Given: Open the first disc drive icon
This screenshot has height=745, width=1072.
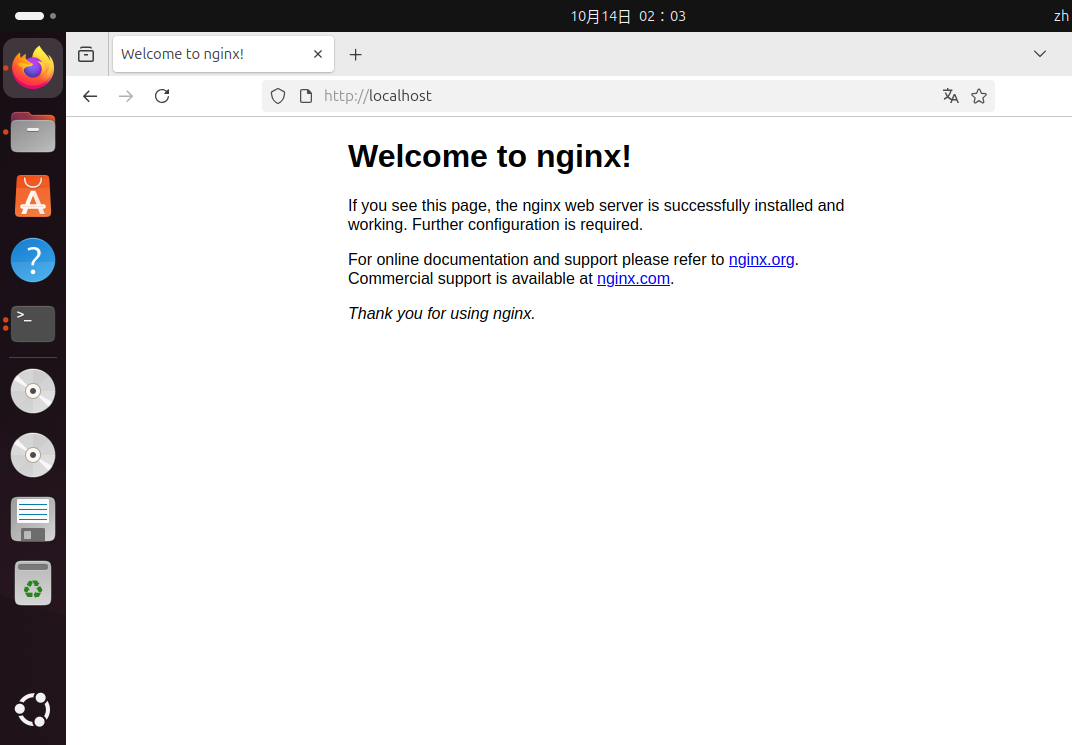Looking at the screenshot, I should (x=33, y=391).
